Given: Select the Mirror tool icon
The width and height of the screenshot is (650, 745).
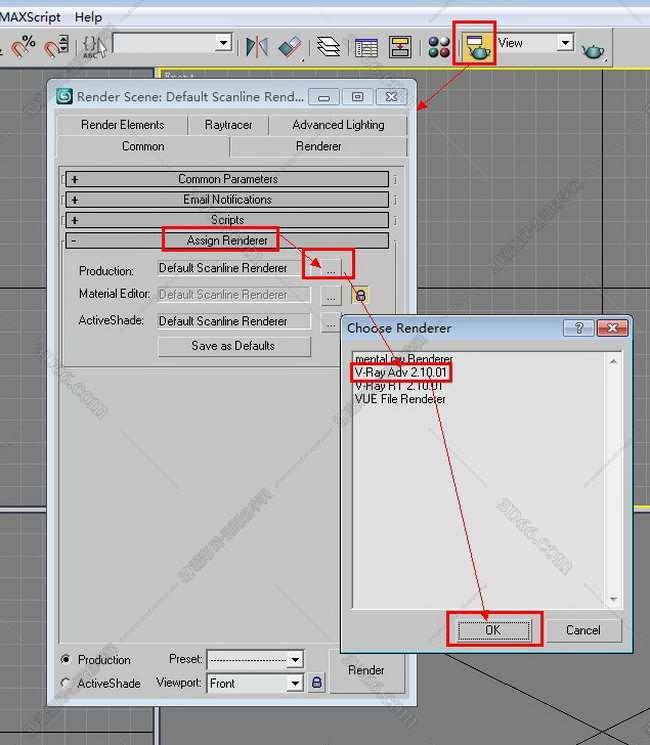Looking at the screenshot, I should pos(257,47).
